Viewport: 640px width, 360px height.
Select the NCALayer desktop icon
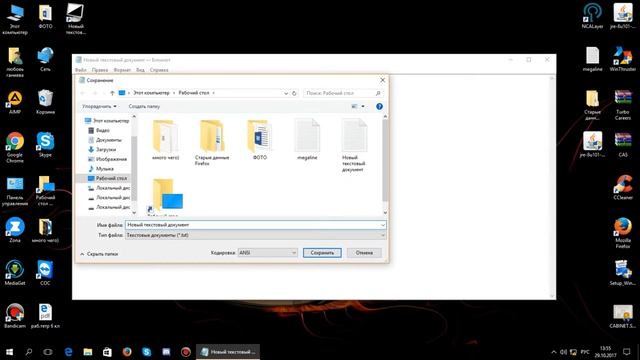[592, 16]
